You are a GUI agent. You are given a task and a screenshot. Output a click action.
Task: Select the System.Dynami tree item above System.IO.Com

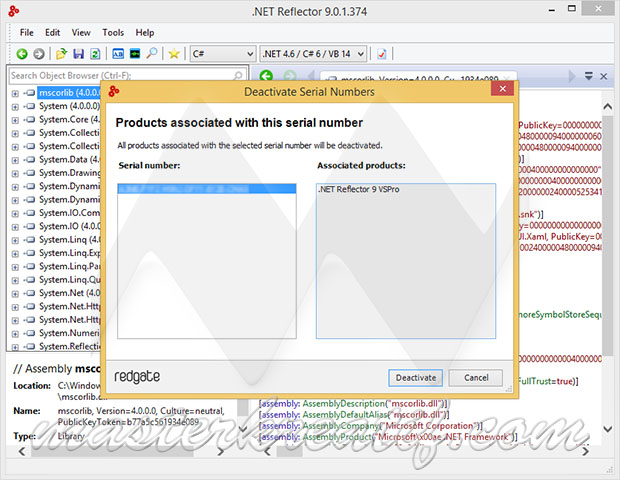coord(70,199)
